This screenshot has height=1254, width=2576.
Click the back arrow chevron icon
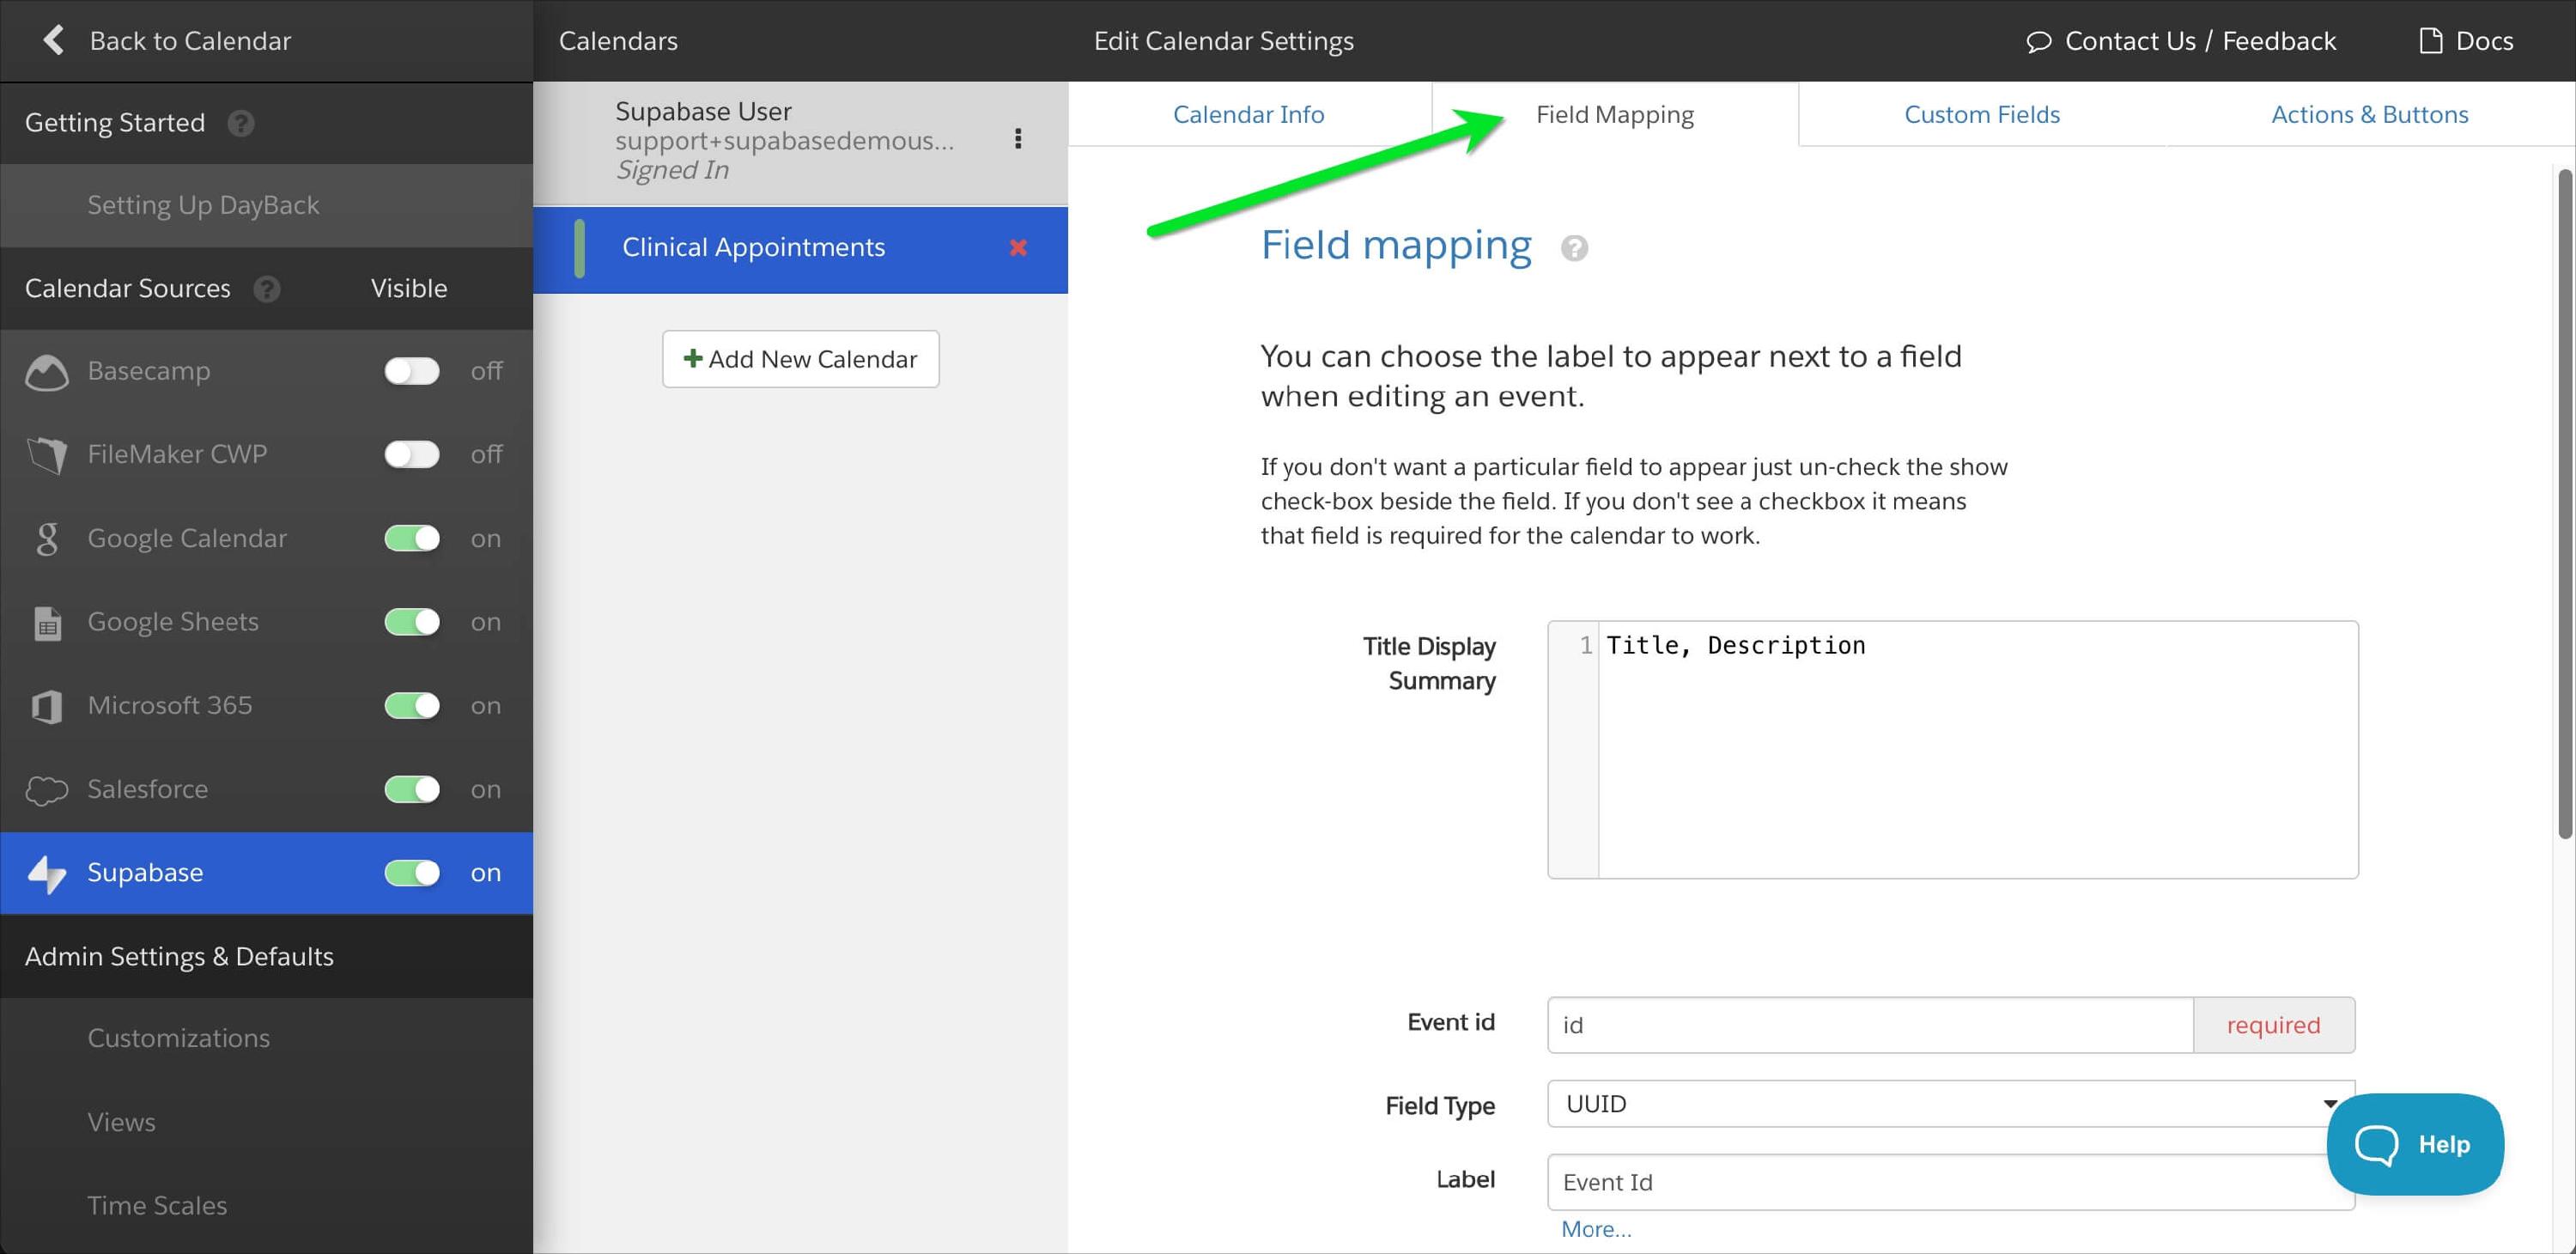point(54,40)
